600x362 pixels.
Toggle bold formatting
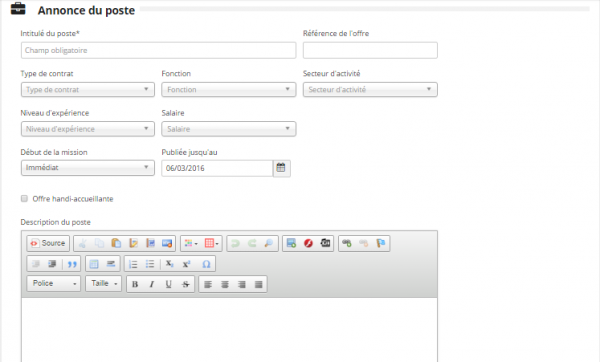point(135,284)
